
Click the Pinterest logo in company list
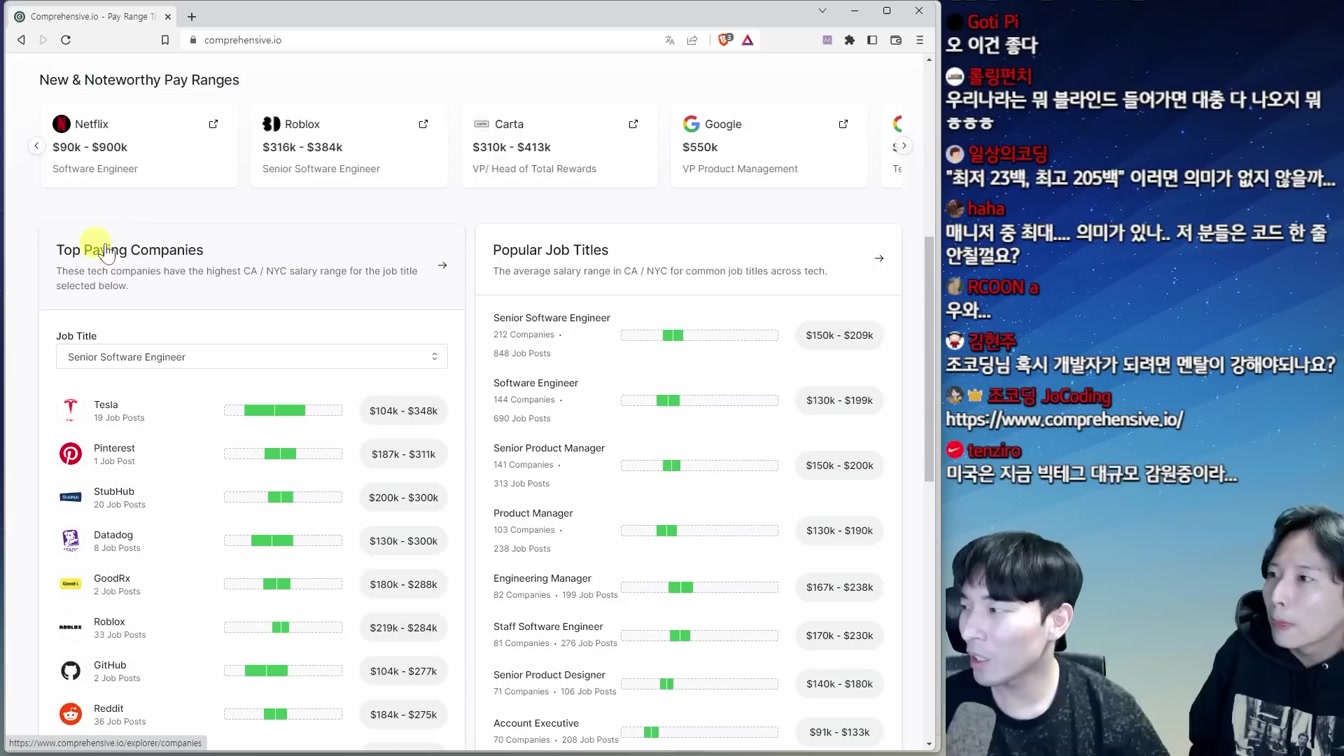click(x=70, y=454)
